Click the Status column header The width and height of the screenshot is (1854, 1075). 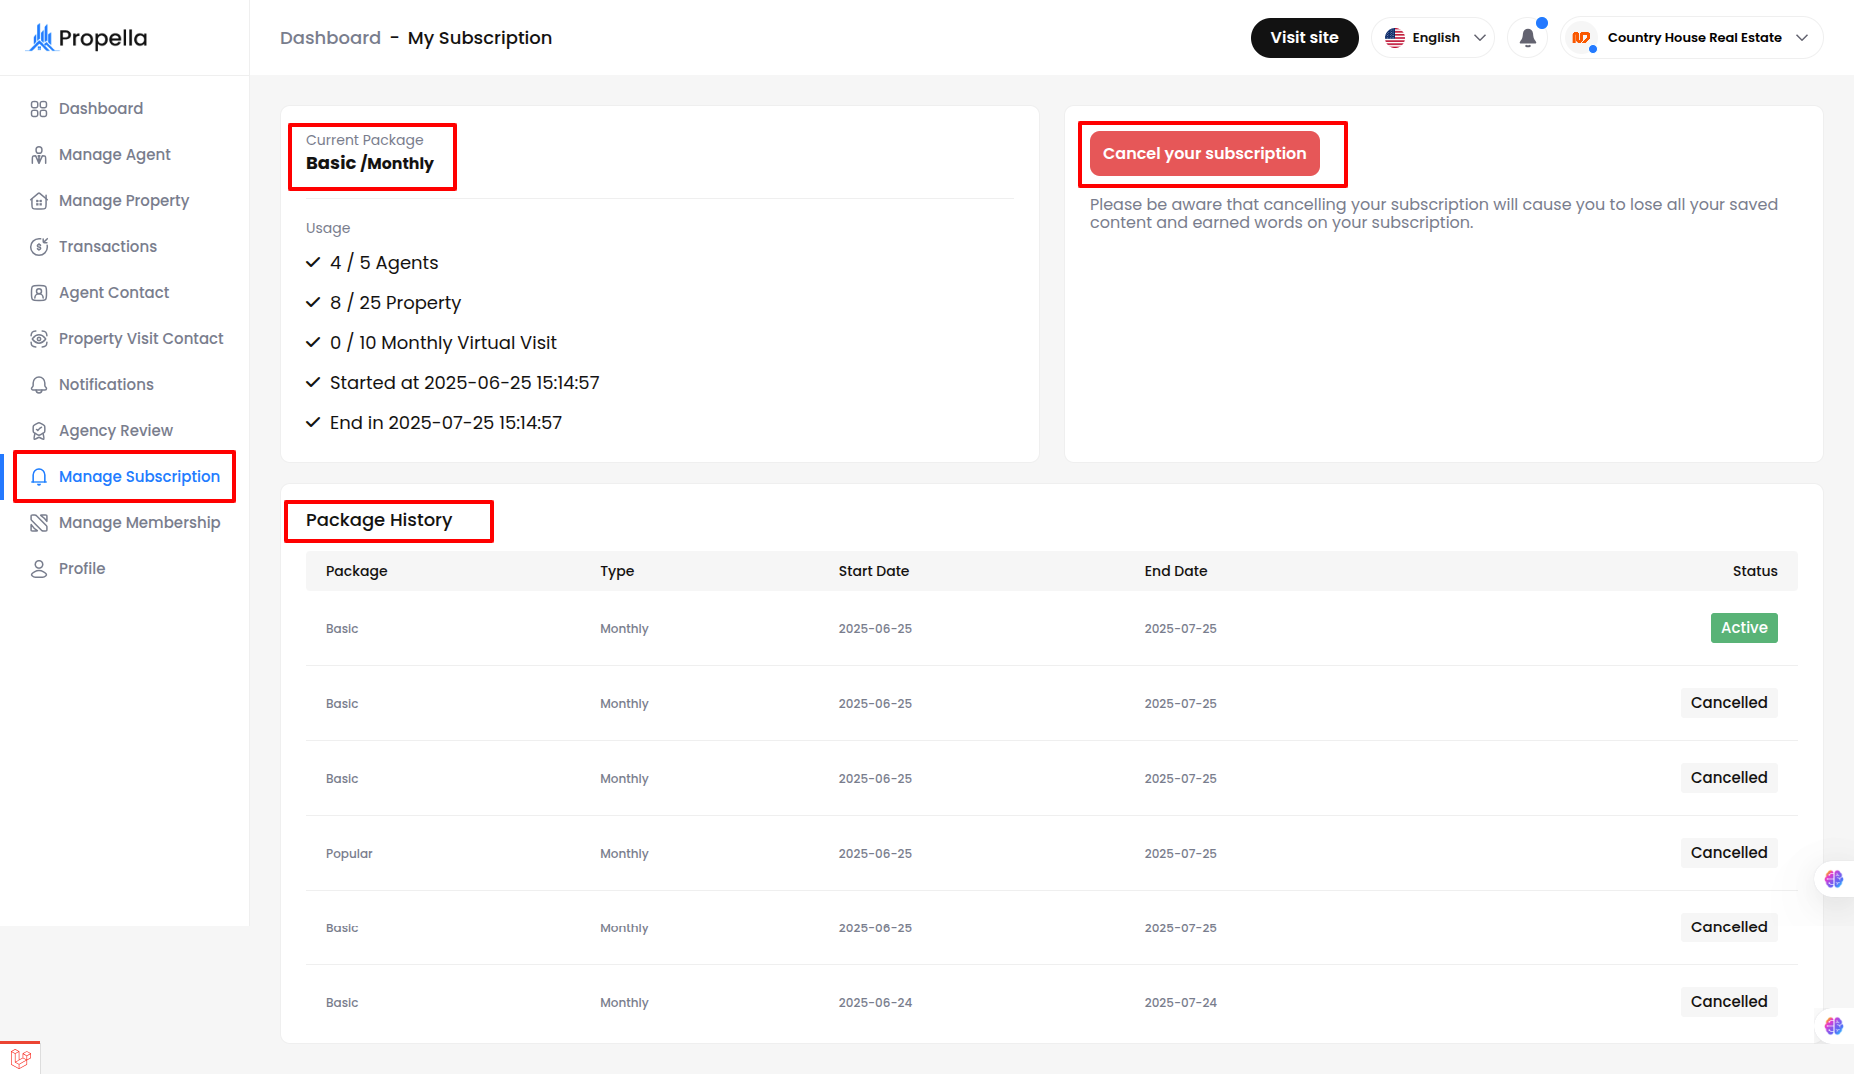[x=1755, y=571]
